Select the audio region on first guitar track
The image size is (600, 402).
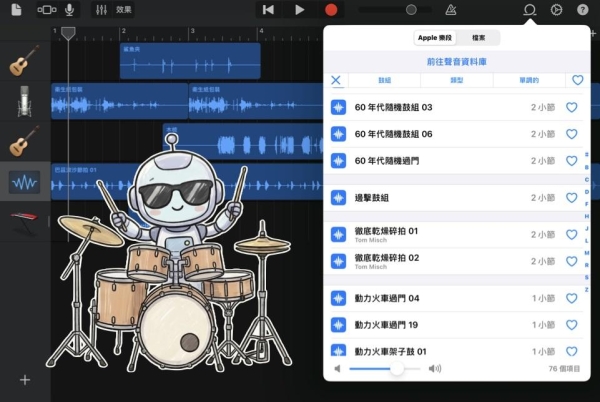tap(190, 61)
